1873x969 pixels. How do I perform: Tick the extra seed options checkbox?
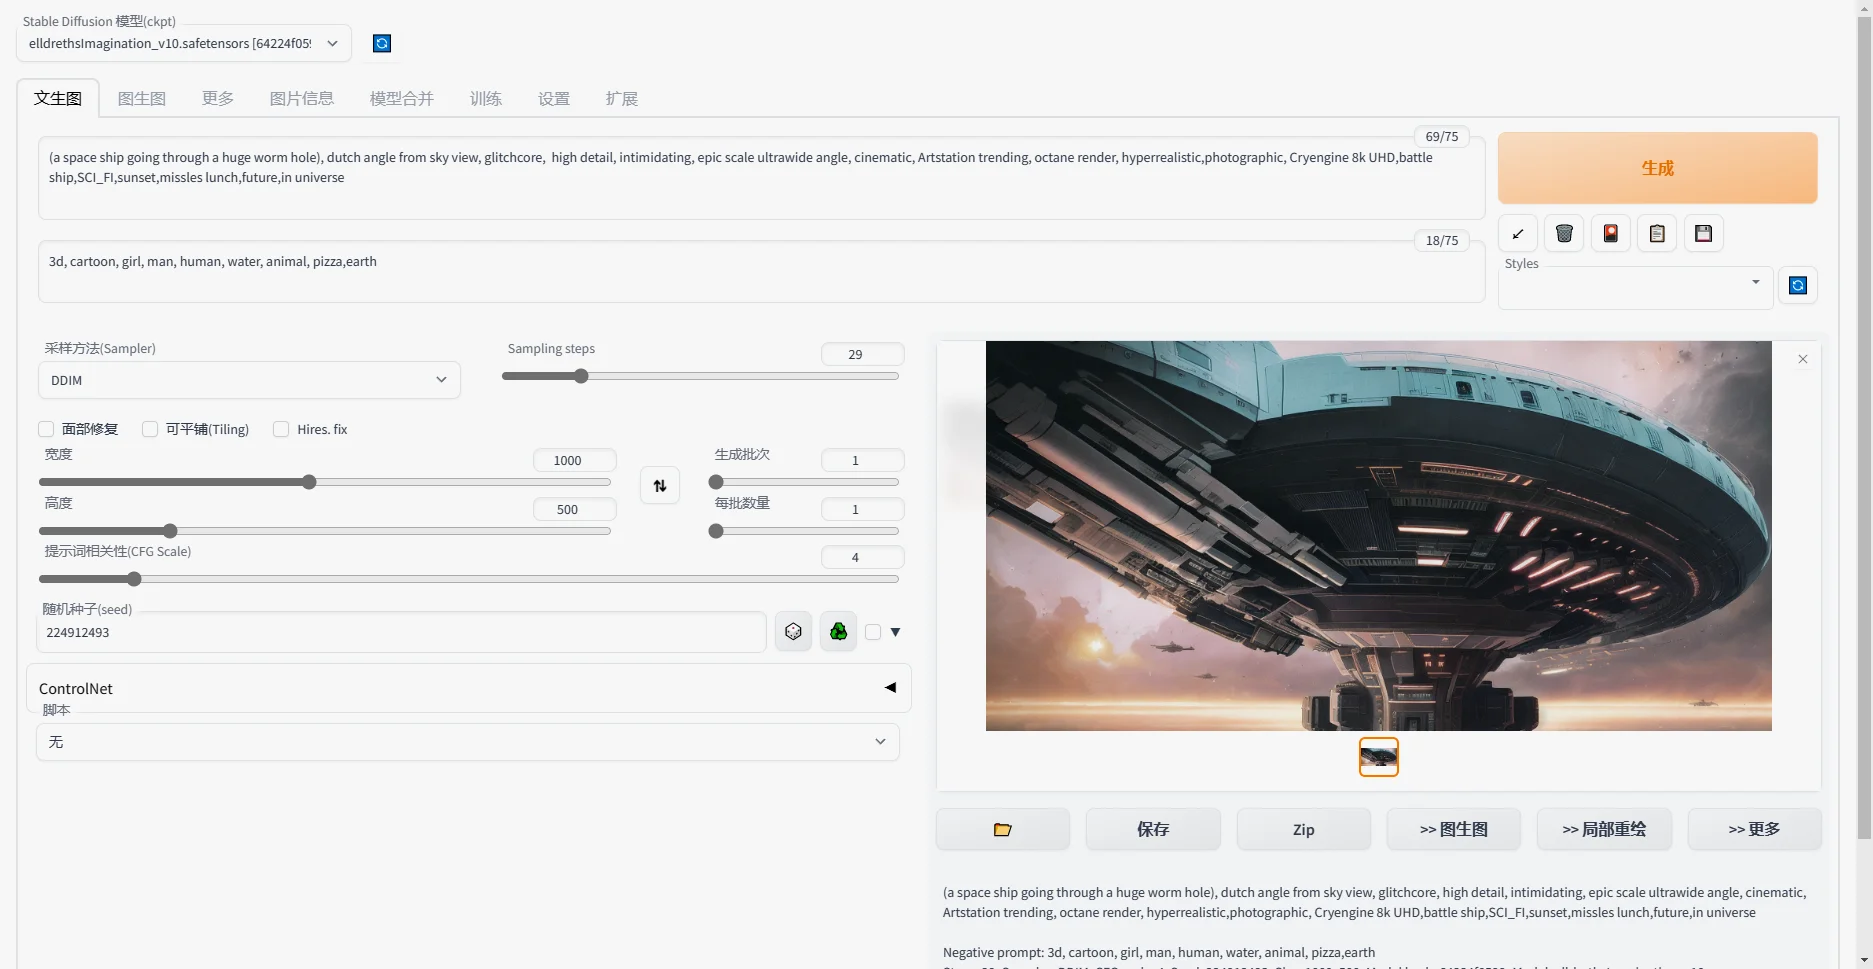coord(873,632)
